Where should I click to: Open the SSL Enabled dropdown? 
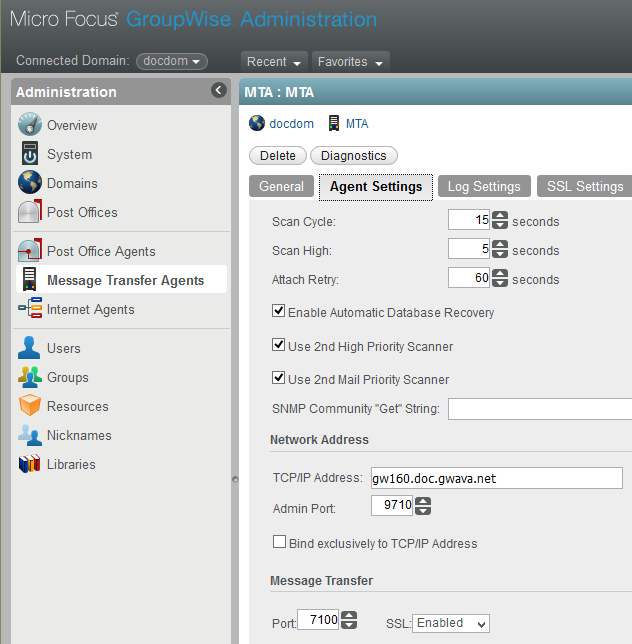coord(450,623)
